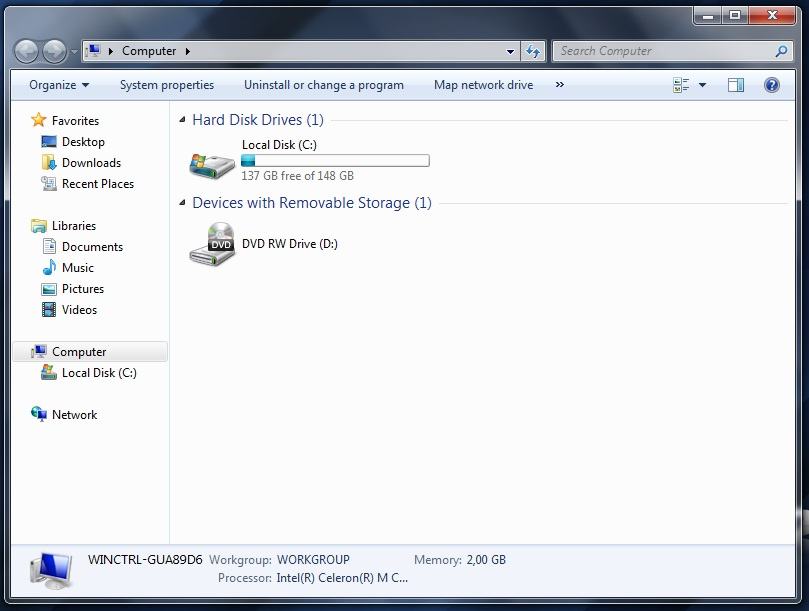Click the Pictures library icon
Viewport: 809px width, 611px height.
pos(49,289)
